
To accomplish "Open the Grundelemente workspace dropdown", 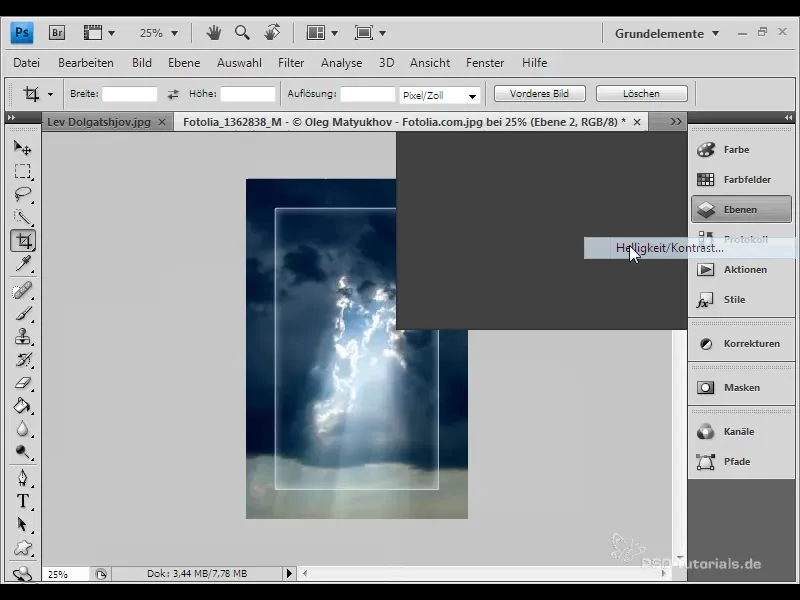I will (667, 34).
